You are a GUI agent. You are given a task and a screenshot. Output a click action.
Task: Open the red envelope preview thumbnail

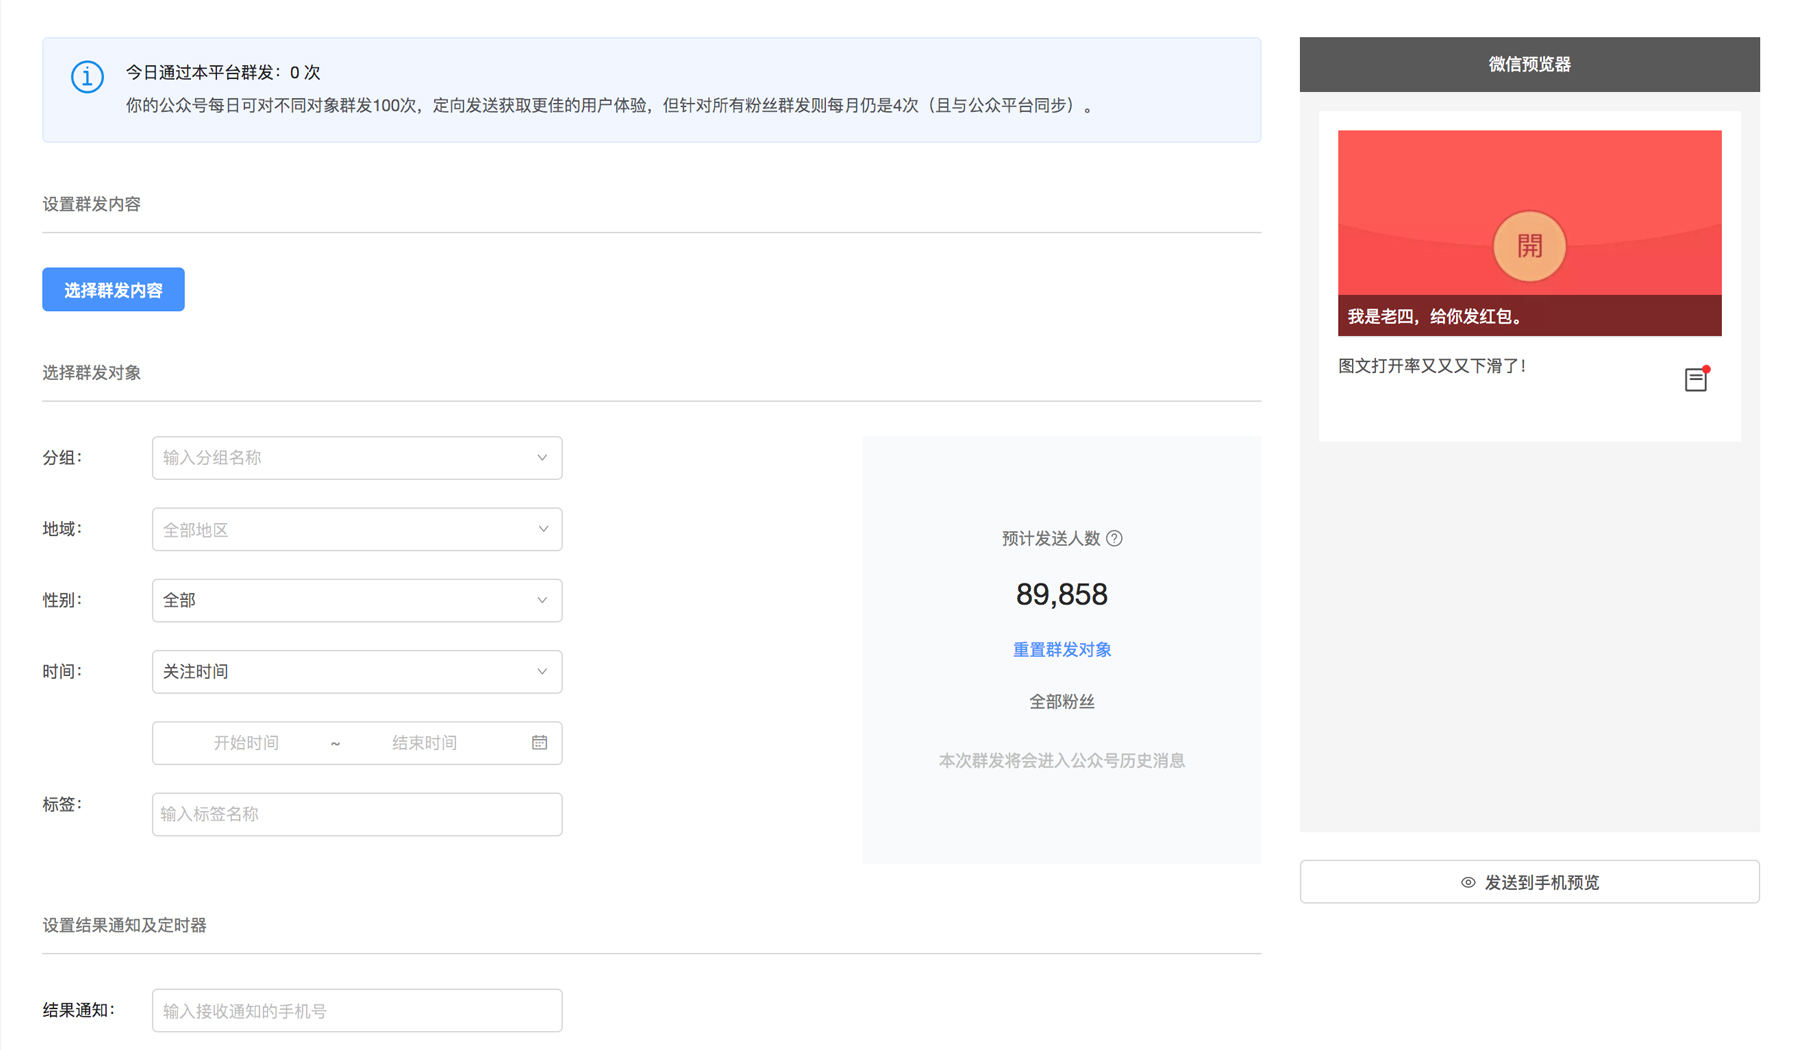(1529, 233)
